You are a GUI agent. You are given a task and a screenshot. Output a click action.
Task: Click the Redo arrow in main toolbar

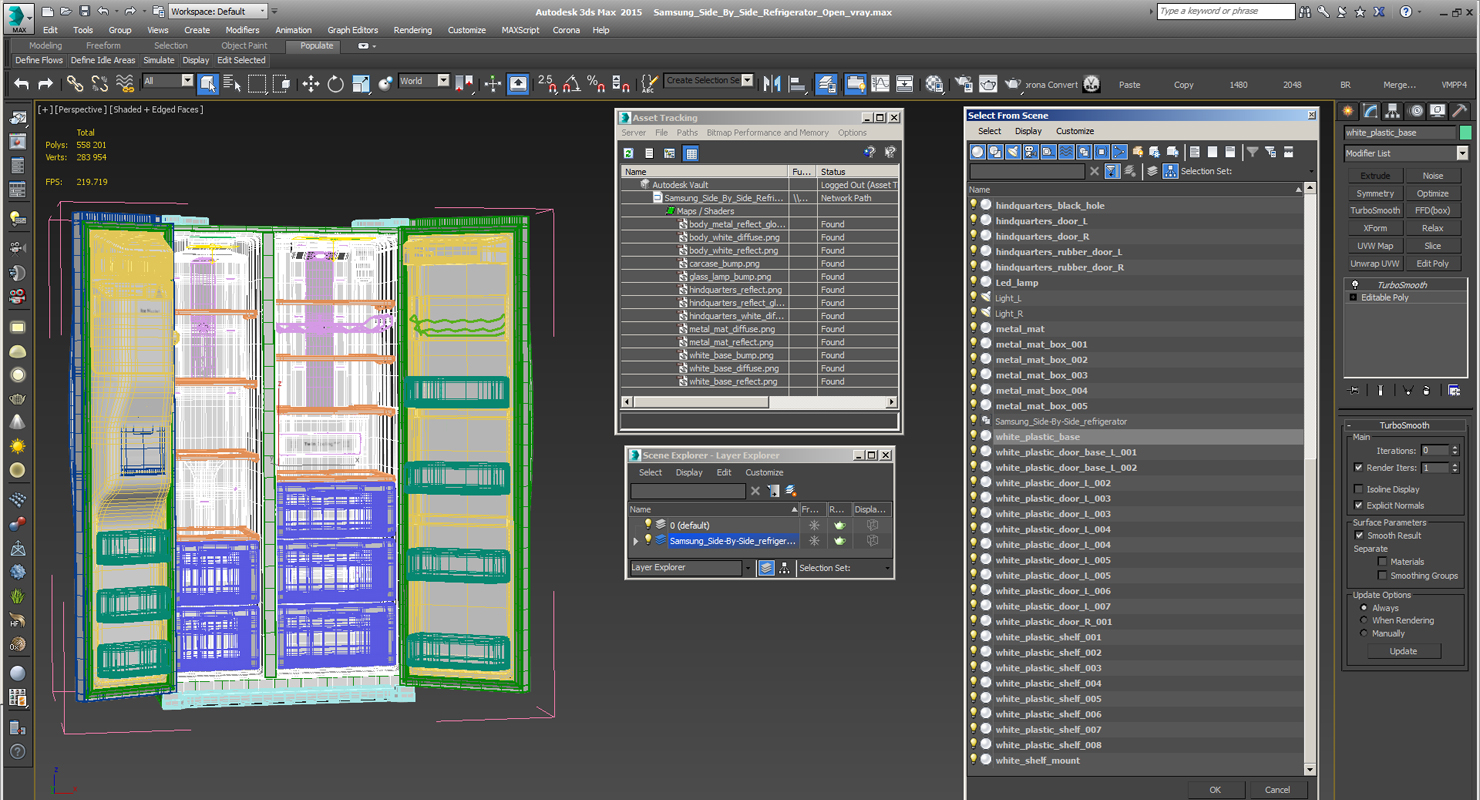pos(44,84)
